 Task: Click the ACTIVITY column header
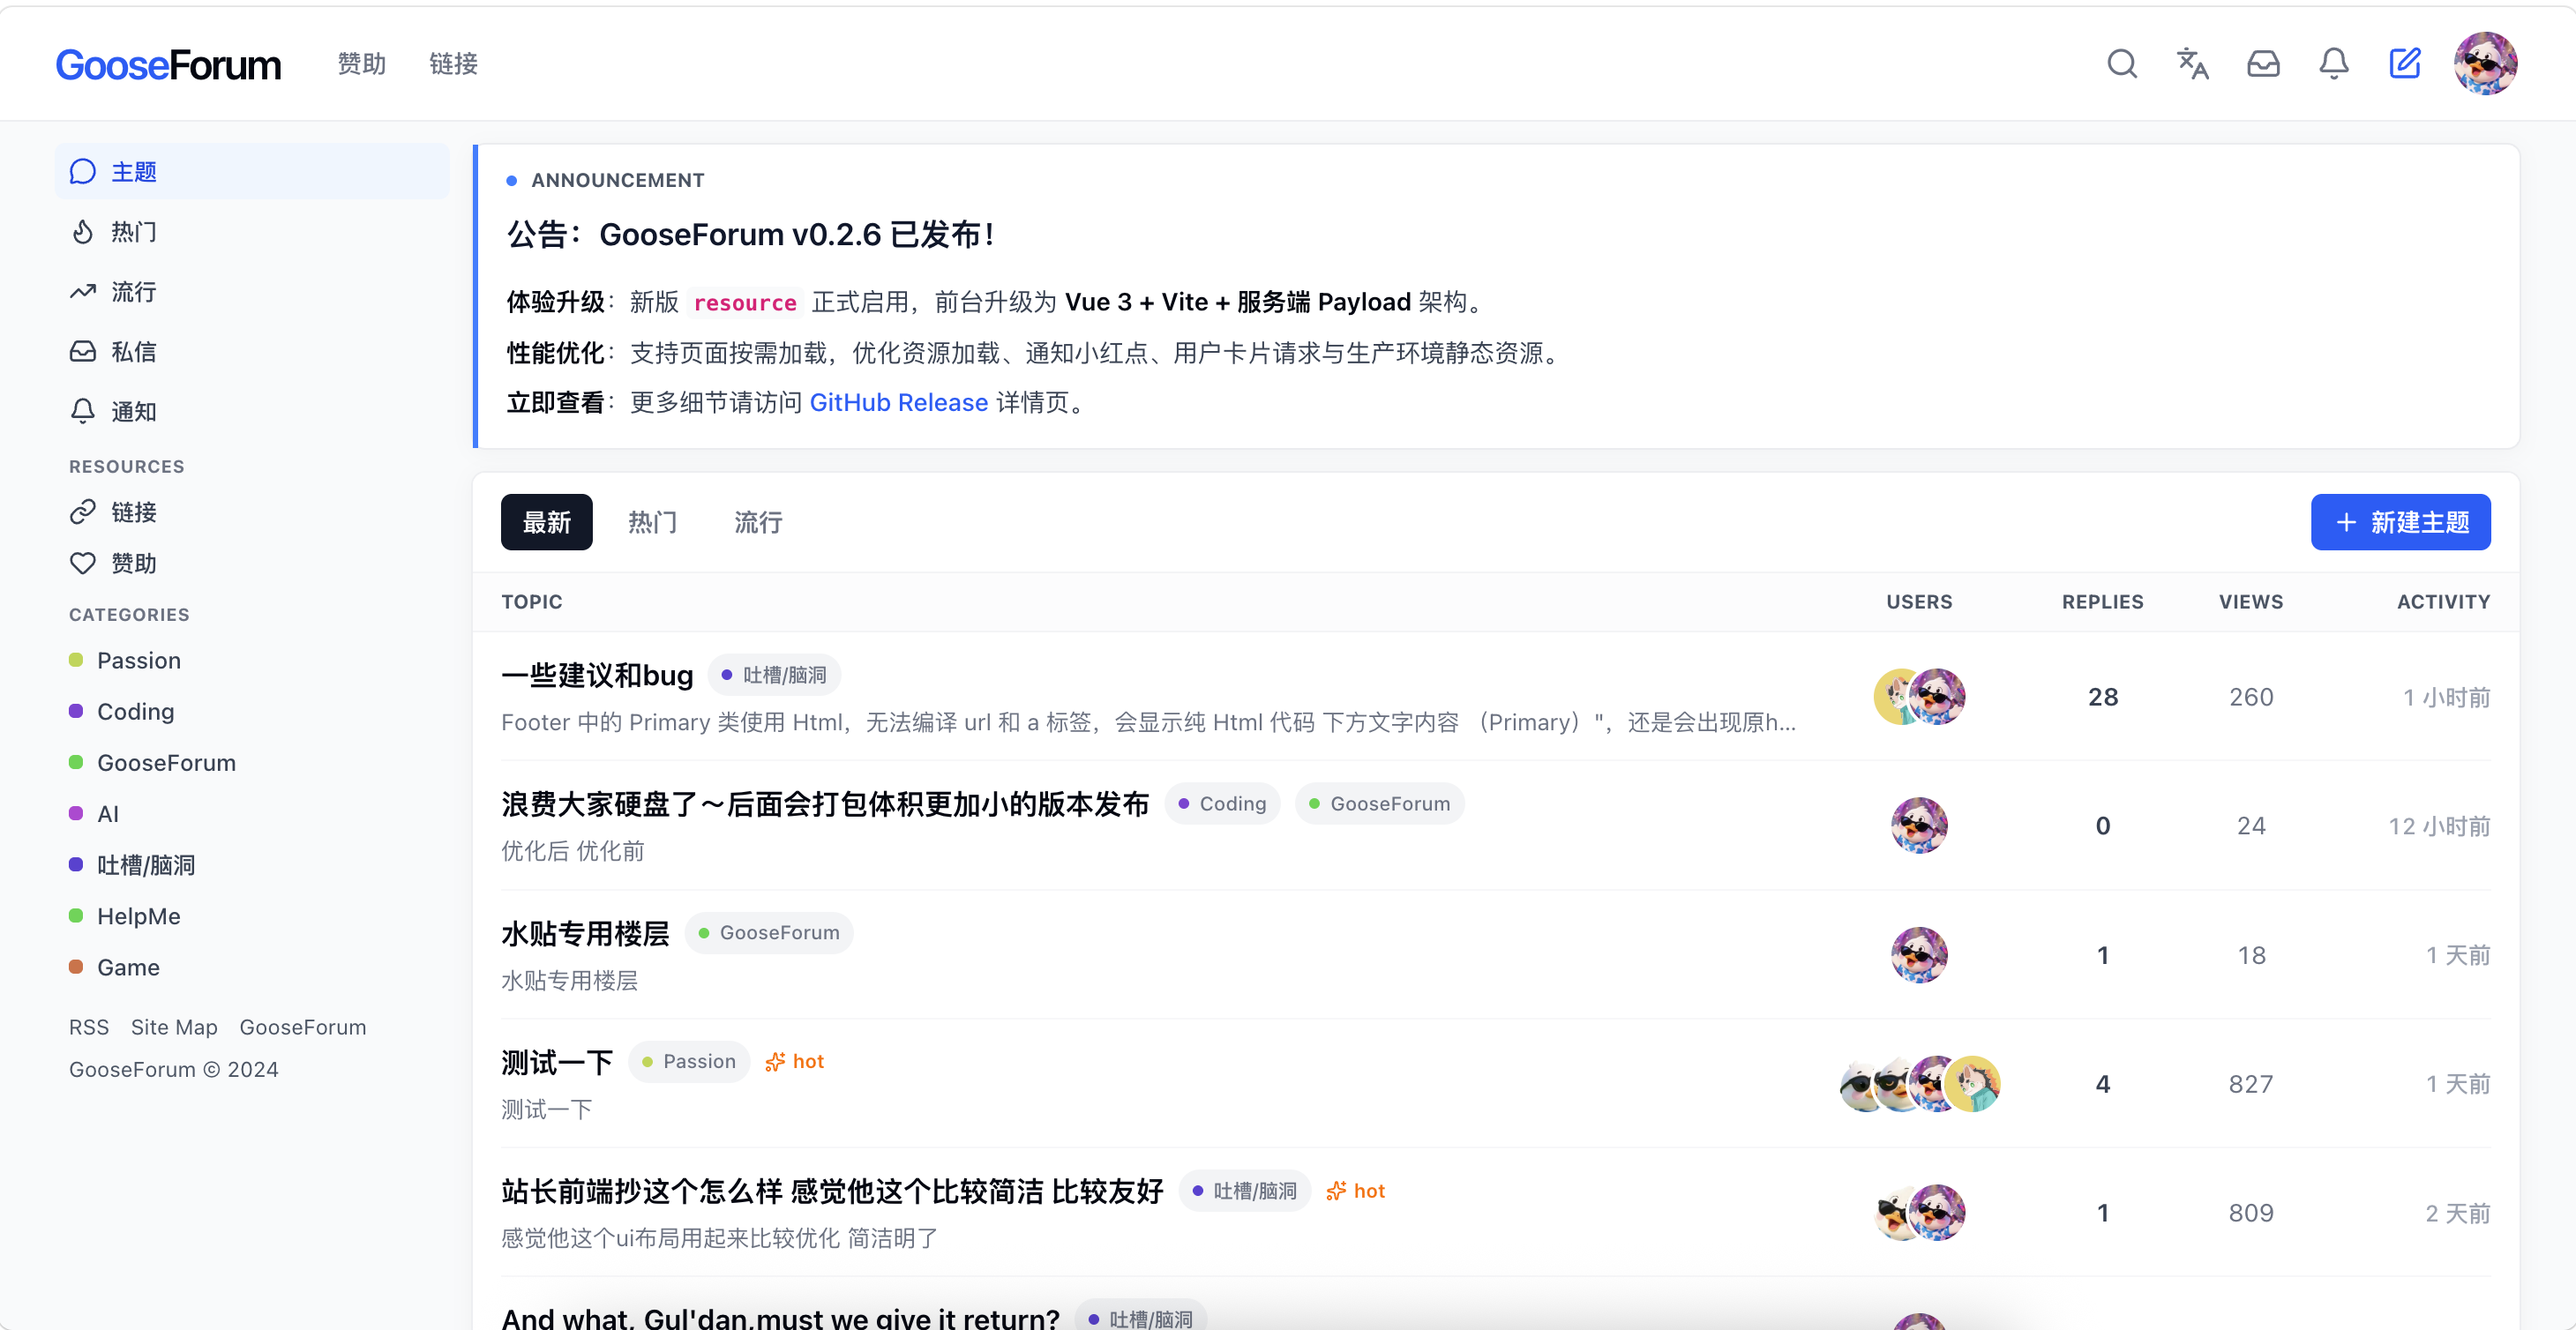pyautogui.click(x=2443, y=602)
